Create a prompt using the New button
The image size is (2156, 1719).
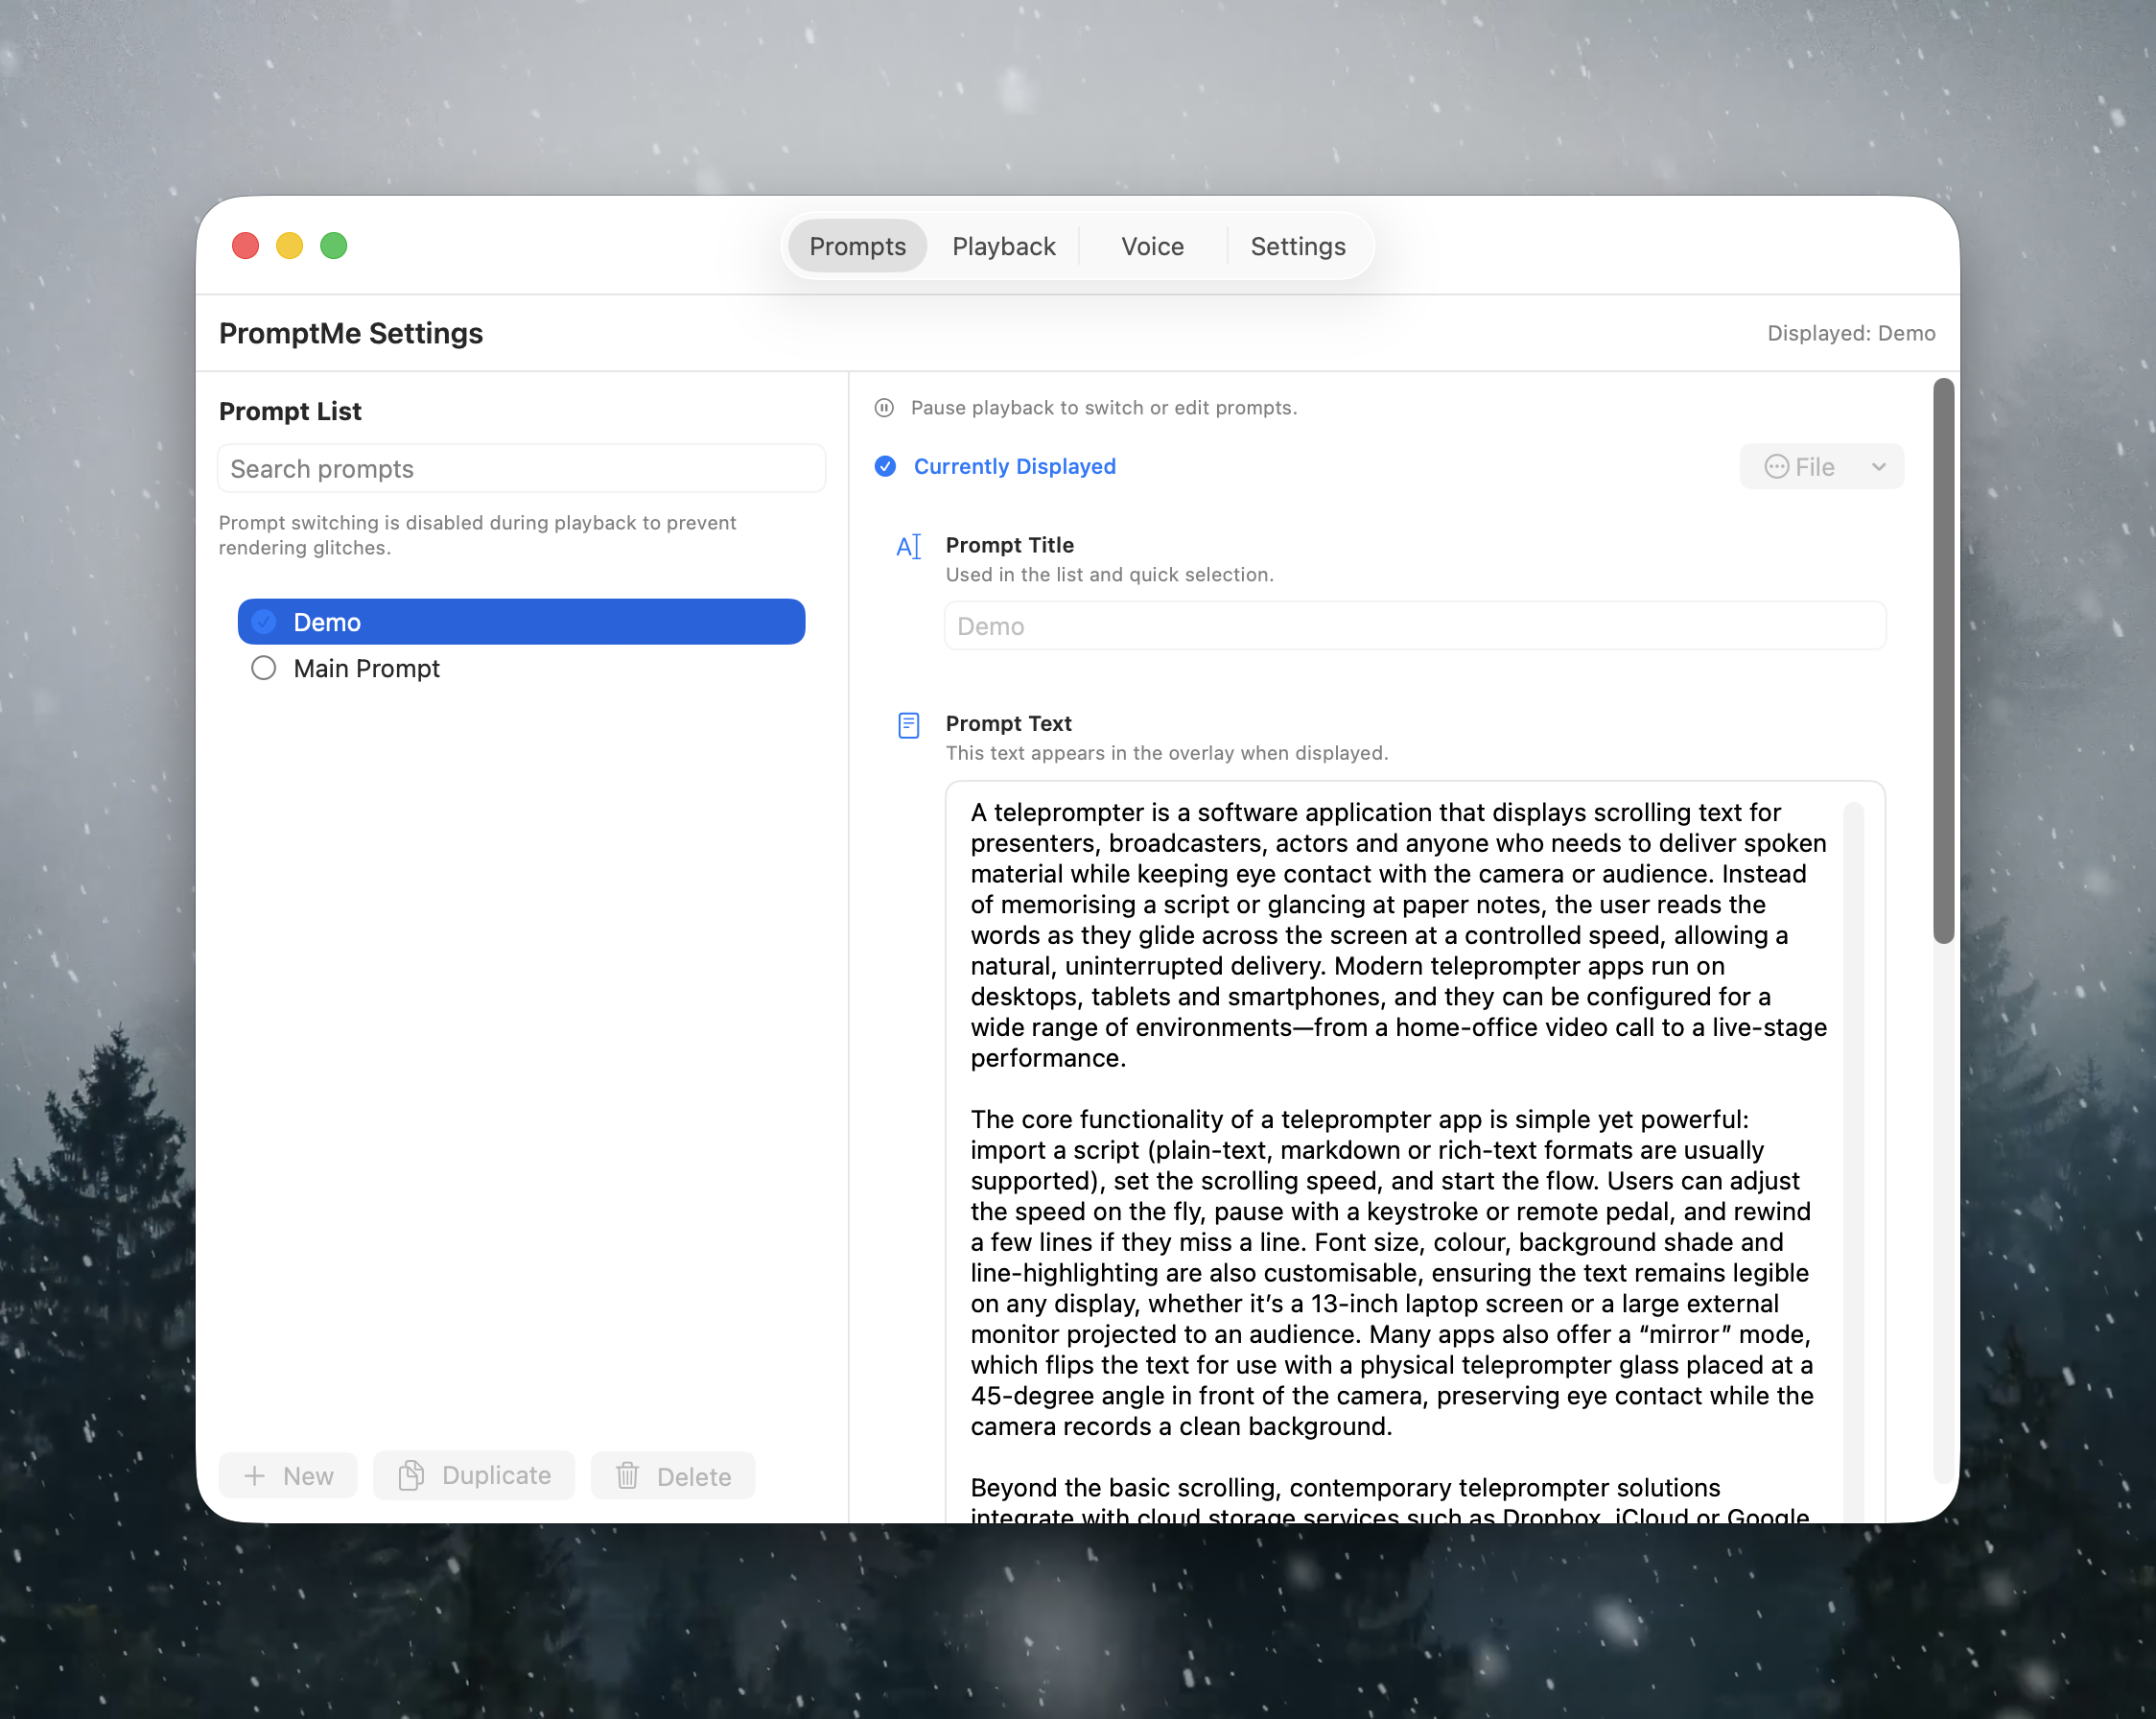pyautogui.click(x=288, y=1475)
